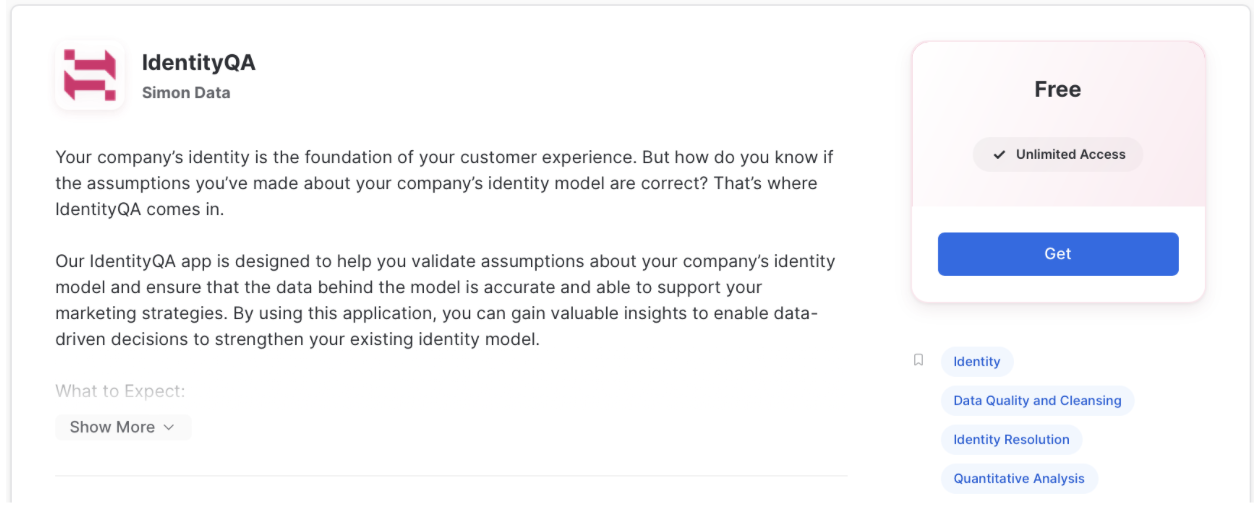
Task: Click the faded 'What to Expect:' heading
Action: 120,391
